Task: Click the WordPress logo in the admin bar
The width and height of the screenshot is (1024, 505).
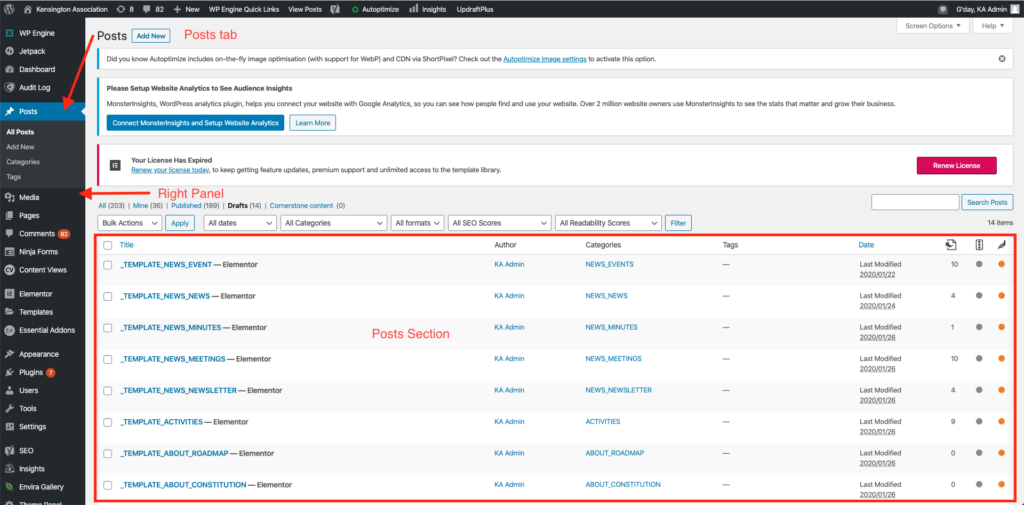Action: pos(10,10)
